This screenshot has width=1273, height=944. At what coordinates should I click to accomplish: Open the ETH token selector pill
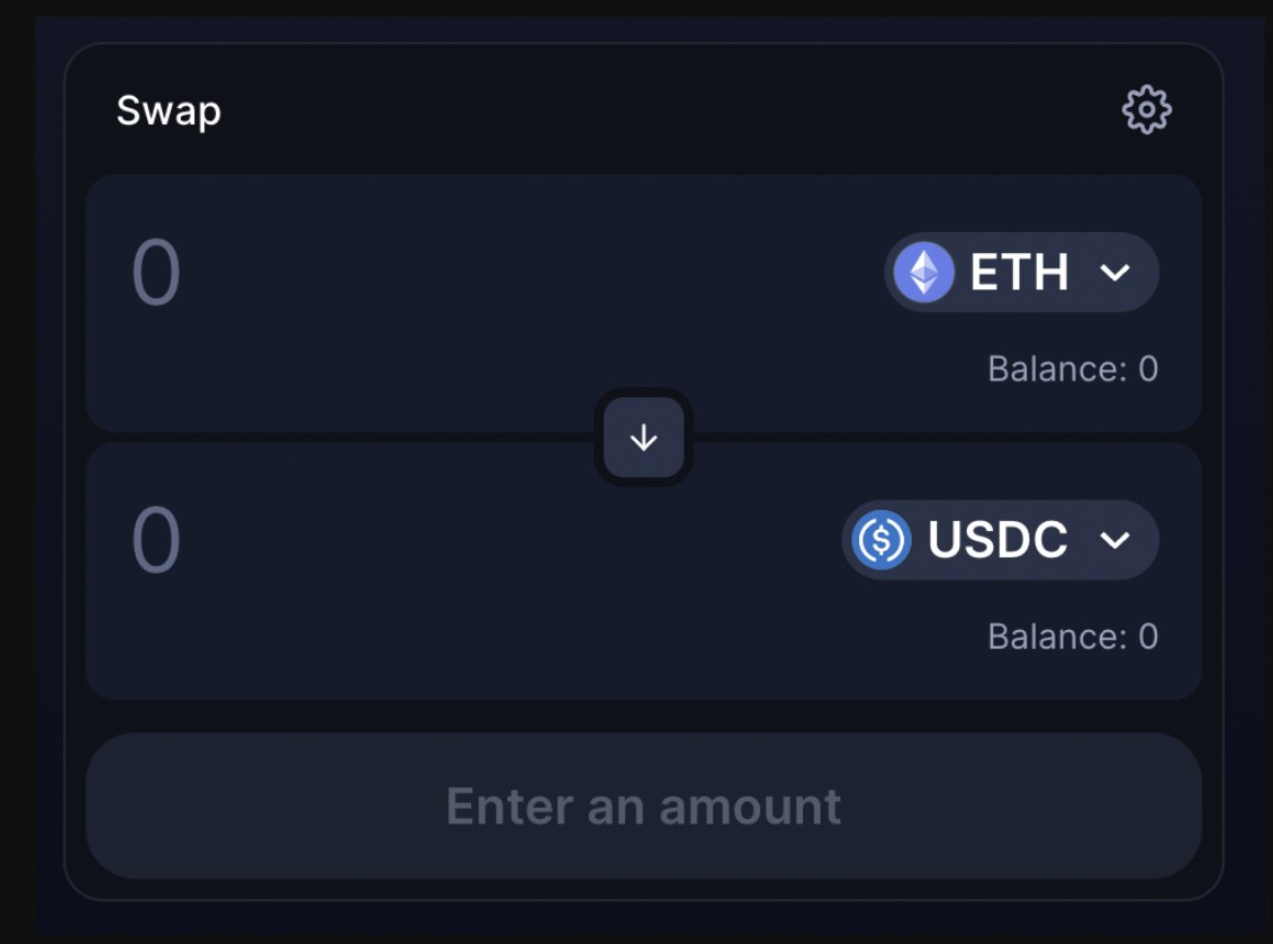coord(1021,272)
